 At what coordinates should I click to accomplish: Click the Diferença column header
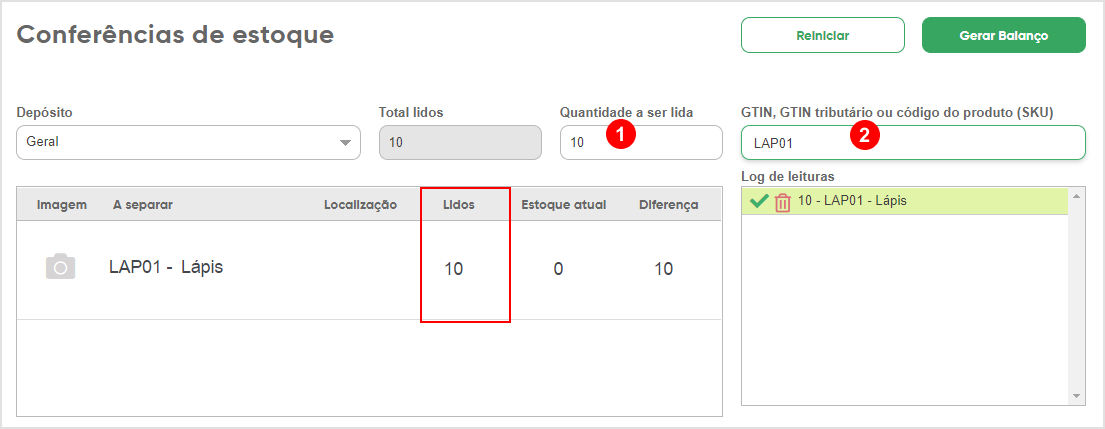pyautogui.click(x=669, y=204)
